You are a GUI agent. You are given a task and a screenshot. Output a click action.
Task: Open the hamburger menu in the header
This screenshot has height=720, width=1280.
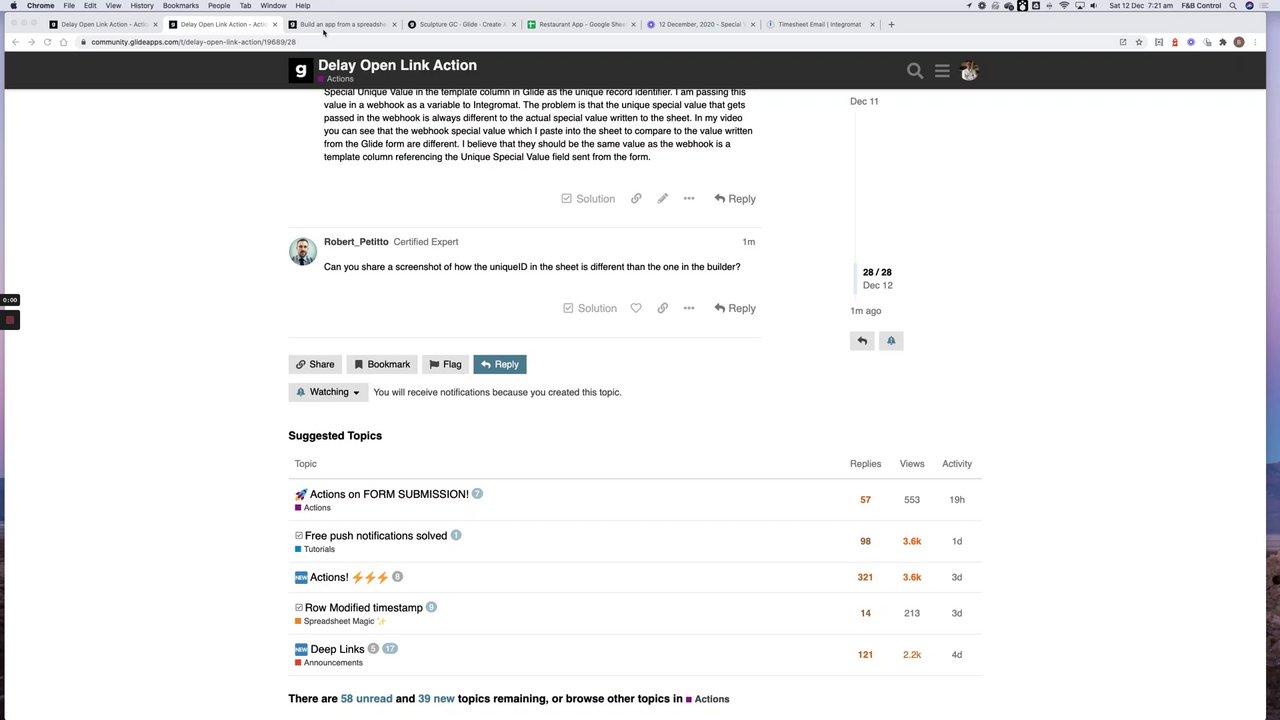coord(942,71)
